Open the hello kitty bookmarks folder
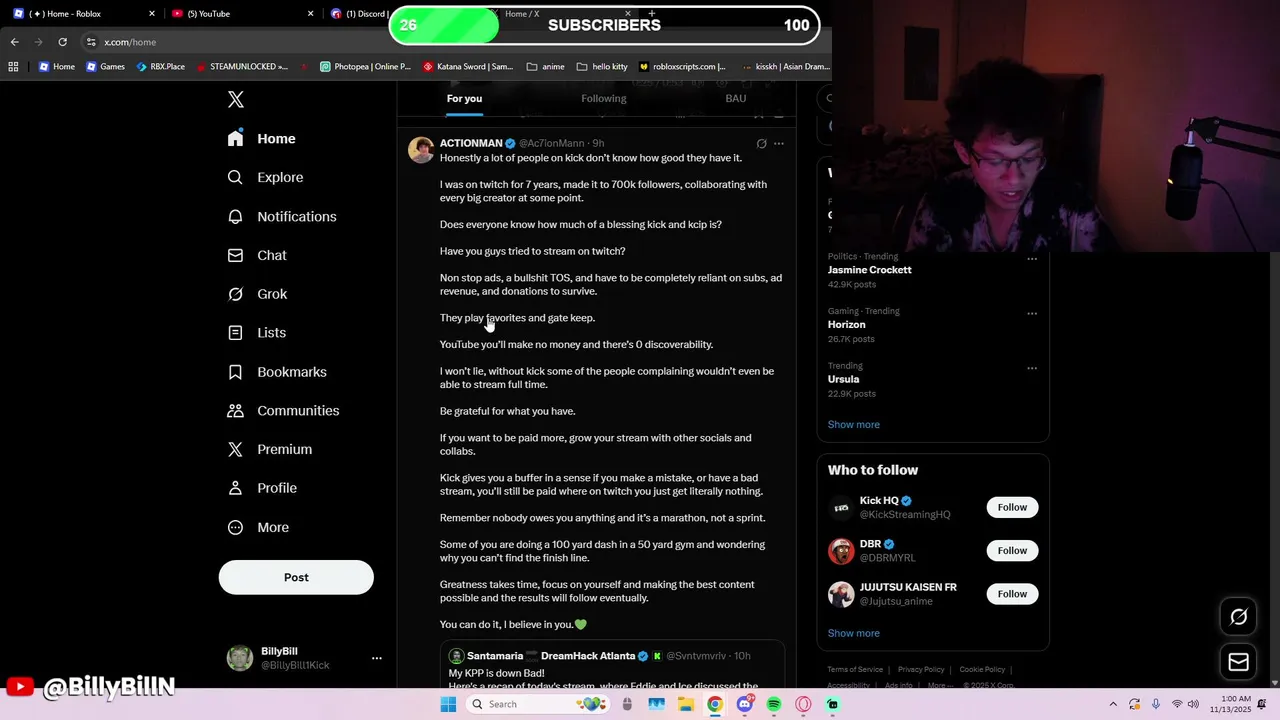The width and height of the screenshot is (1280, 720). click(602, 67)
